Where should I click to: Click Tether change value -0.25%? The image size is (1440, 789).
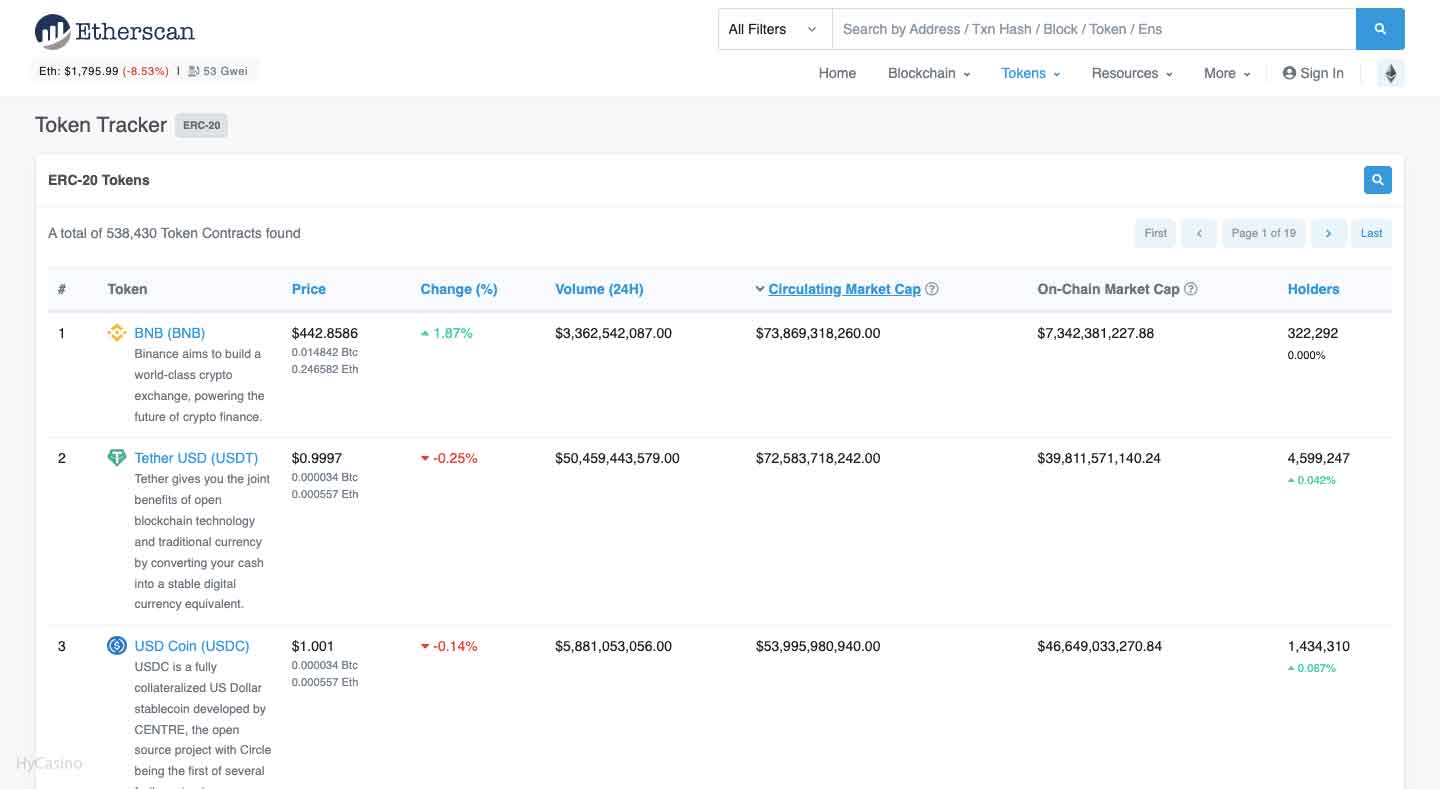(449, 458)
